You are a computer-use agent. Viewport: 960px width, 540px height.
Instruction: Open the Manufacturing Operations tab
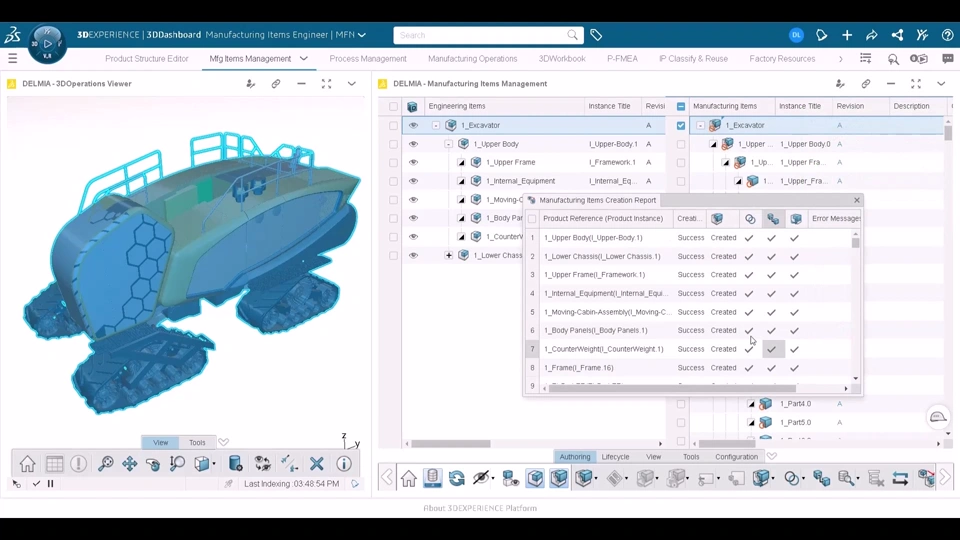[x=473, y=59]
